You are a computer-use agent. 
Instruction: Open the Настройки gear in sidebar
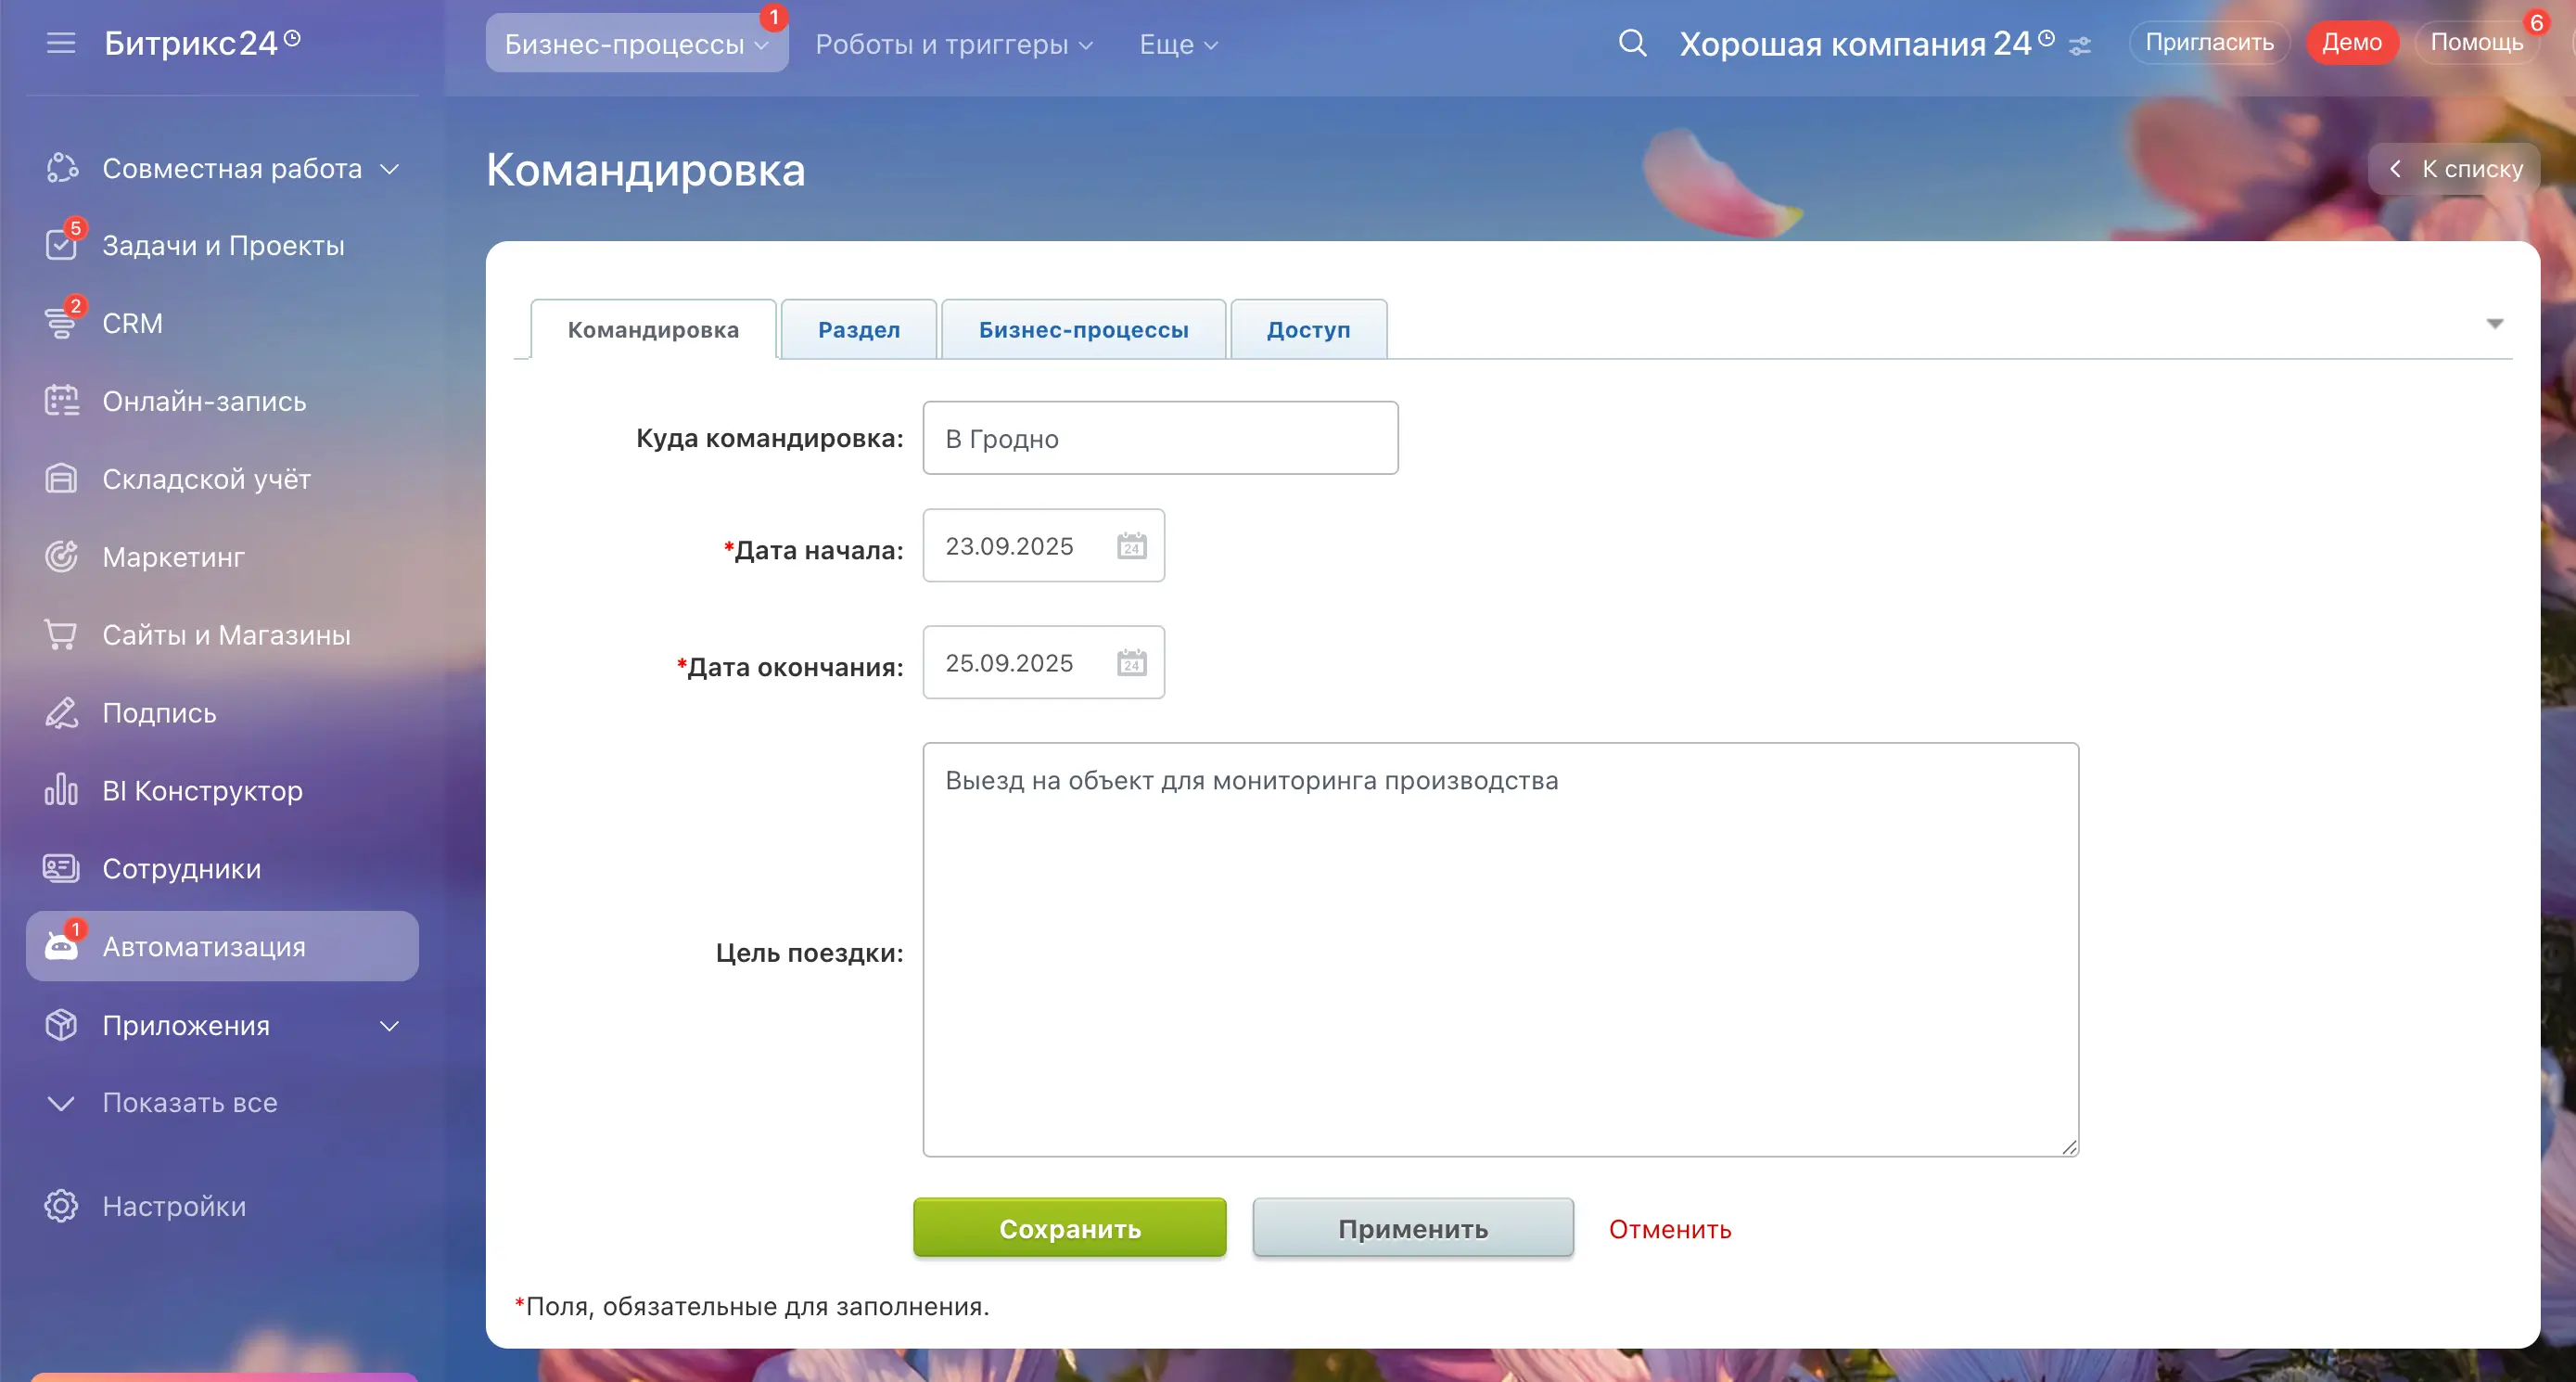point(61,1206)
